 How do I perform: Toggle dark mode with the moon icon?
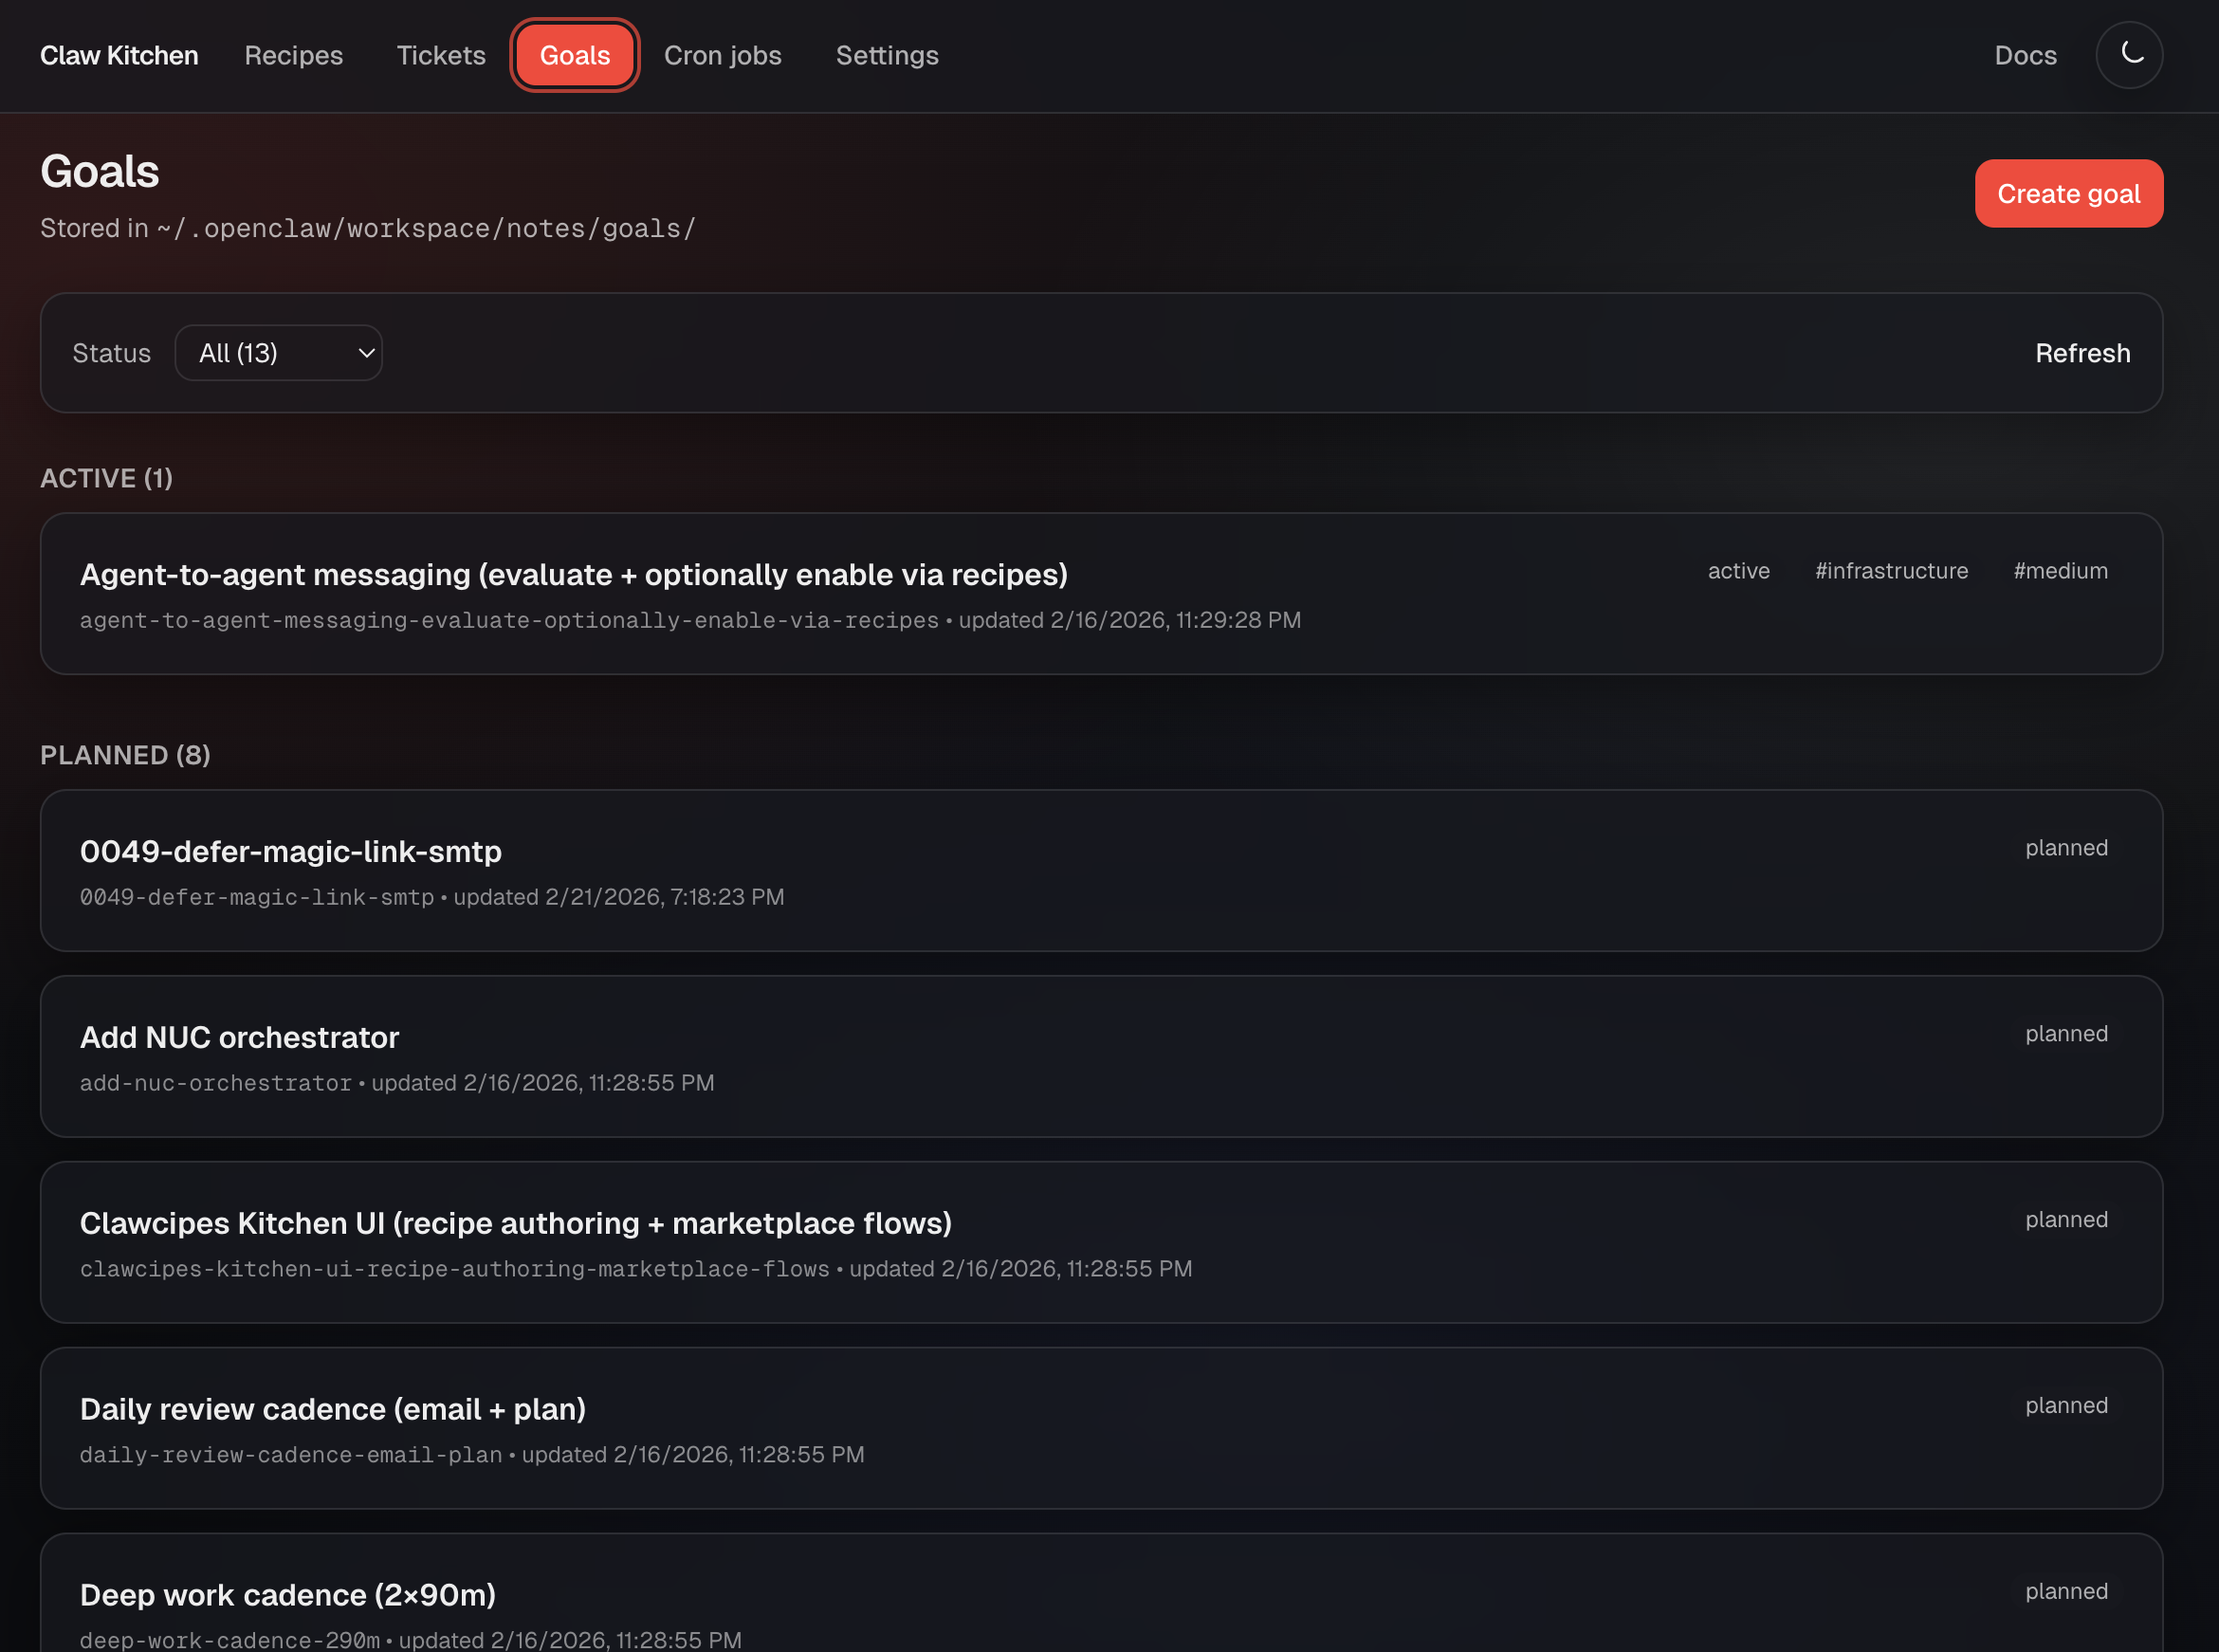(x=2129, y=55)
